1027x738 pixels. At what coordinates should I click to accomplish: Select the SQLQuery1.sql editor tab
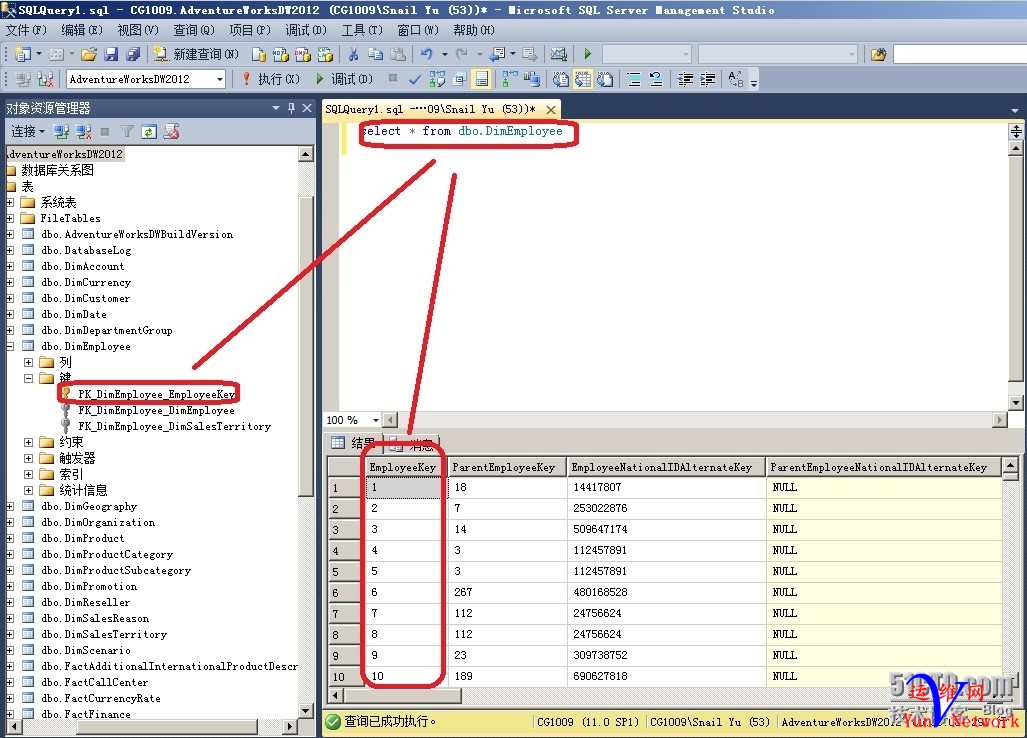pyautogui.click(x=431, y=109)
